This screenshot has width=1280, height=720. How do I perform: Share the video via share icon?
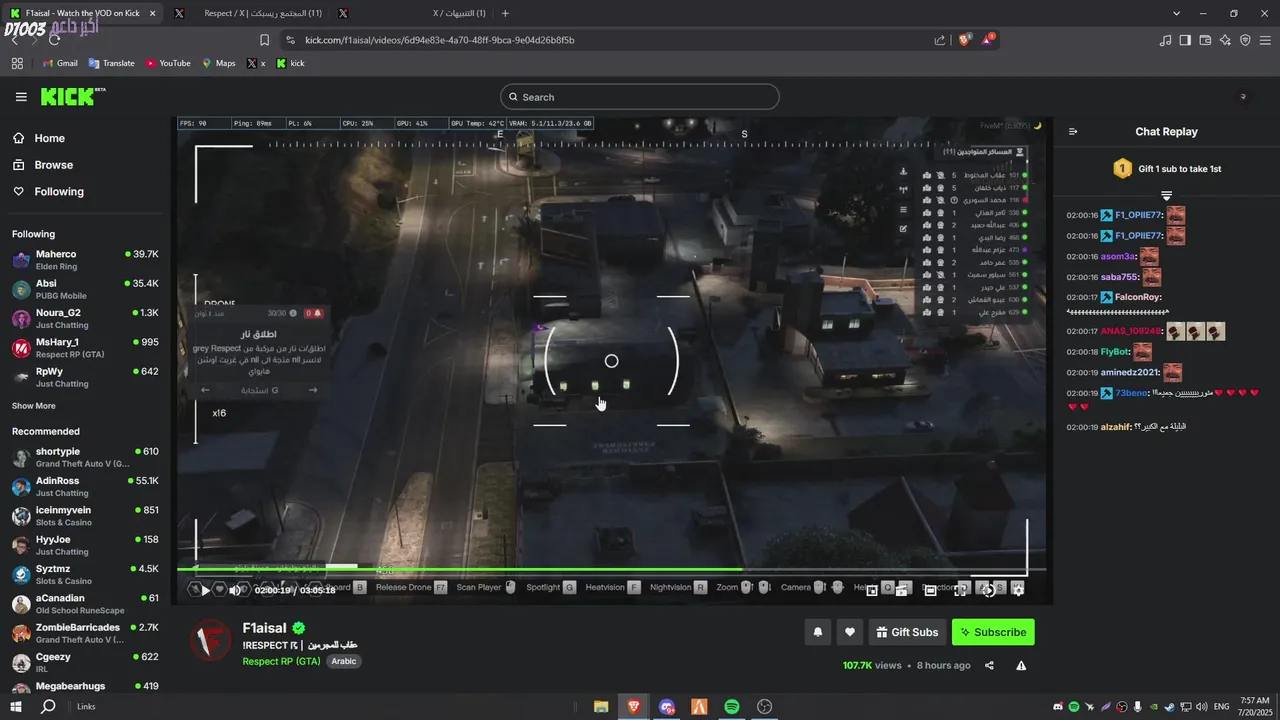point(989,665)
